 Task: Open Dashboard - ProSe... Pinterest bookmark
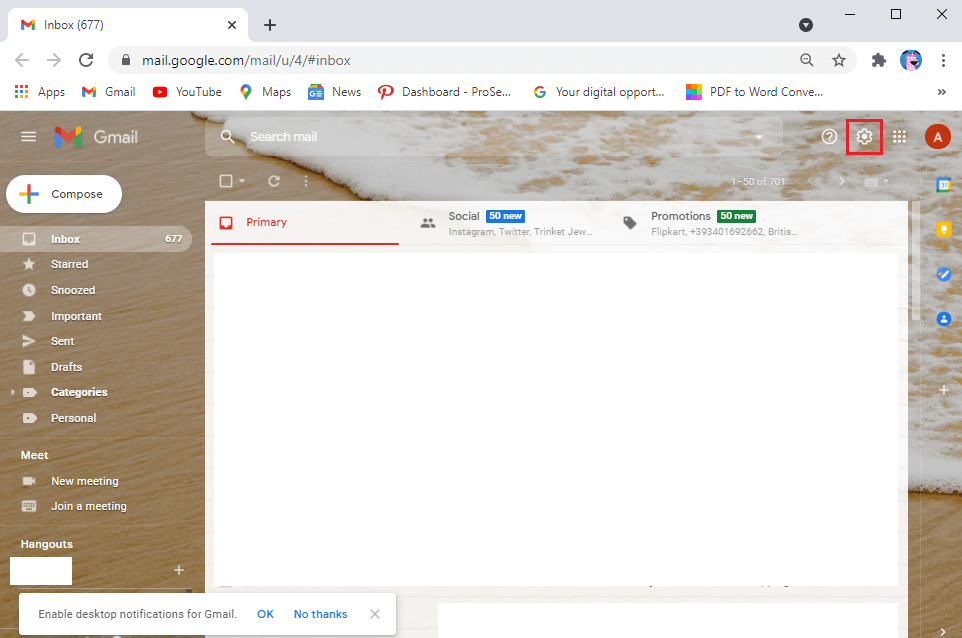(444, 92)
